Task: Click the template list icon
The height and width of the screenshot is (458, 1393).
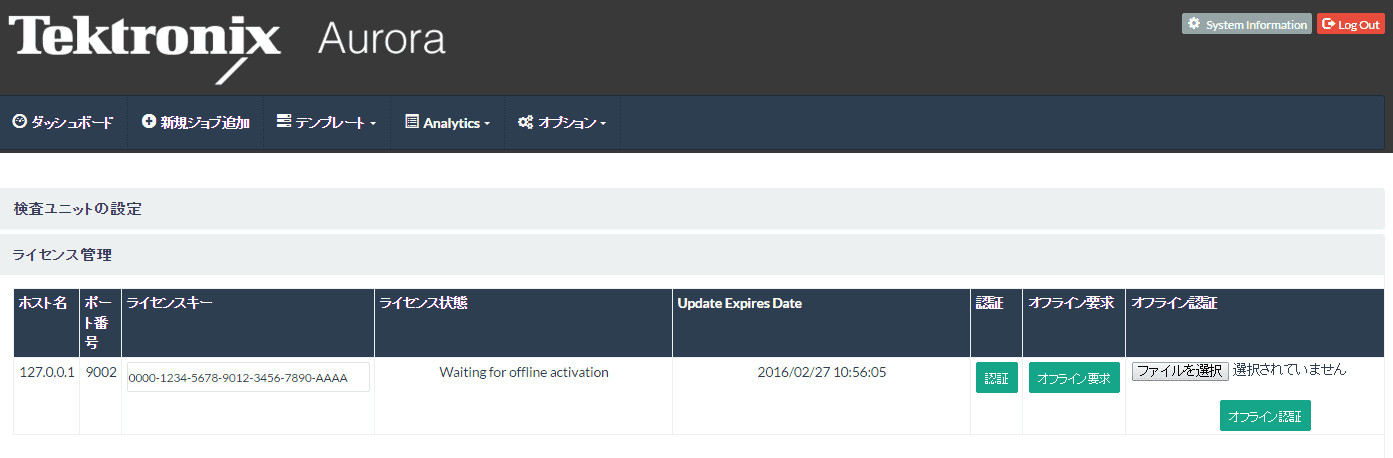Action: pos(283,121)
